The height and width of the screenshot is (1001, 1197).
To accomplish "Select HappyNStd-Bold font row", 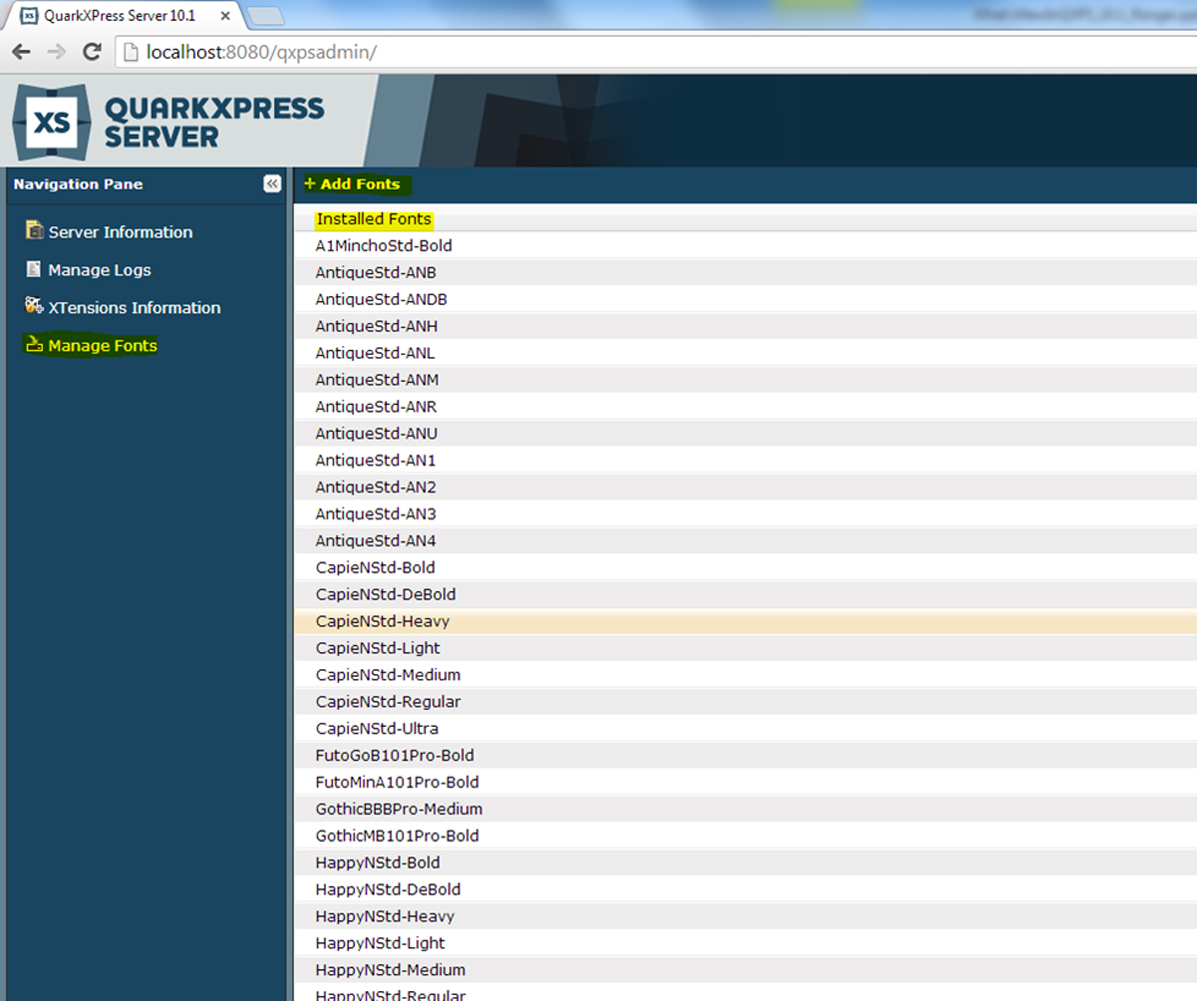I will tap(746, 863).
